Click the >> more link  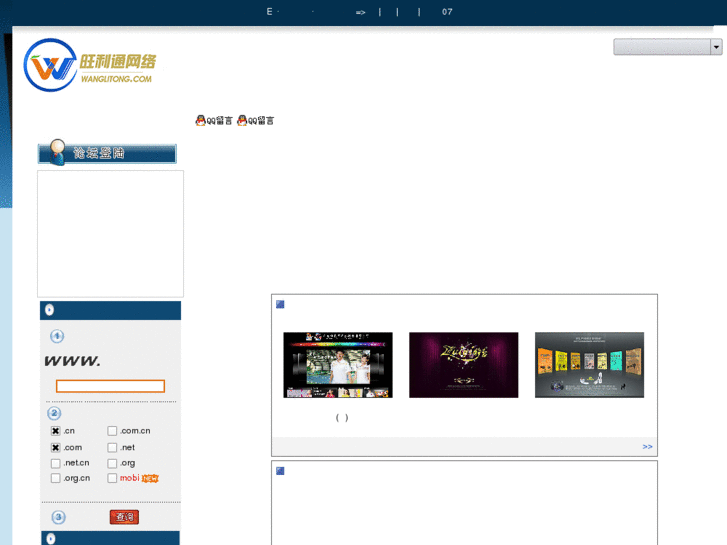(x=647, y=447)
